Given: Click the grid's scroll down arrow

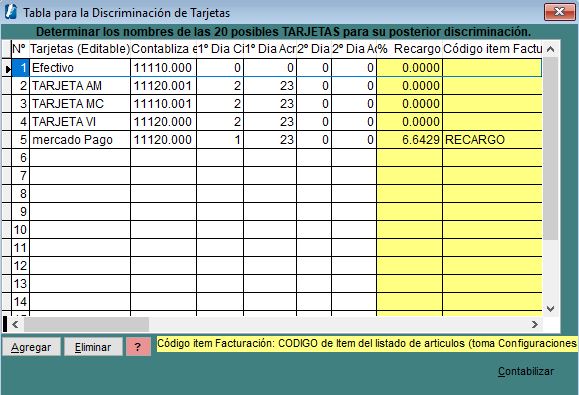Looking at the screenshot, I should click(x=550, y=308).
